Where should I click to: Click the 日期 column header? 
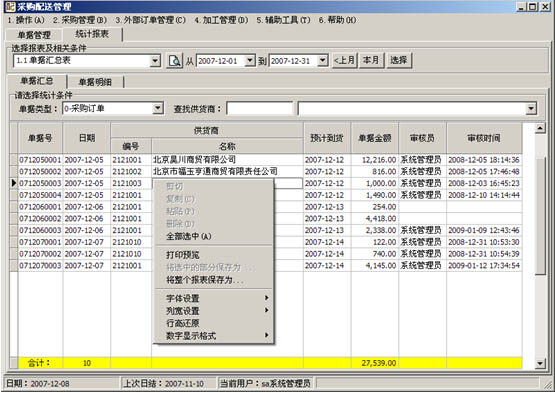87,138
